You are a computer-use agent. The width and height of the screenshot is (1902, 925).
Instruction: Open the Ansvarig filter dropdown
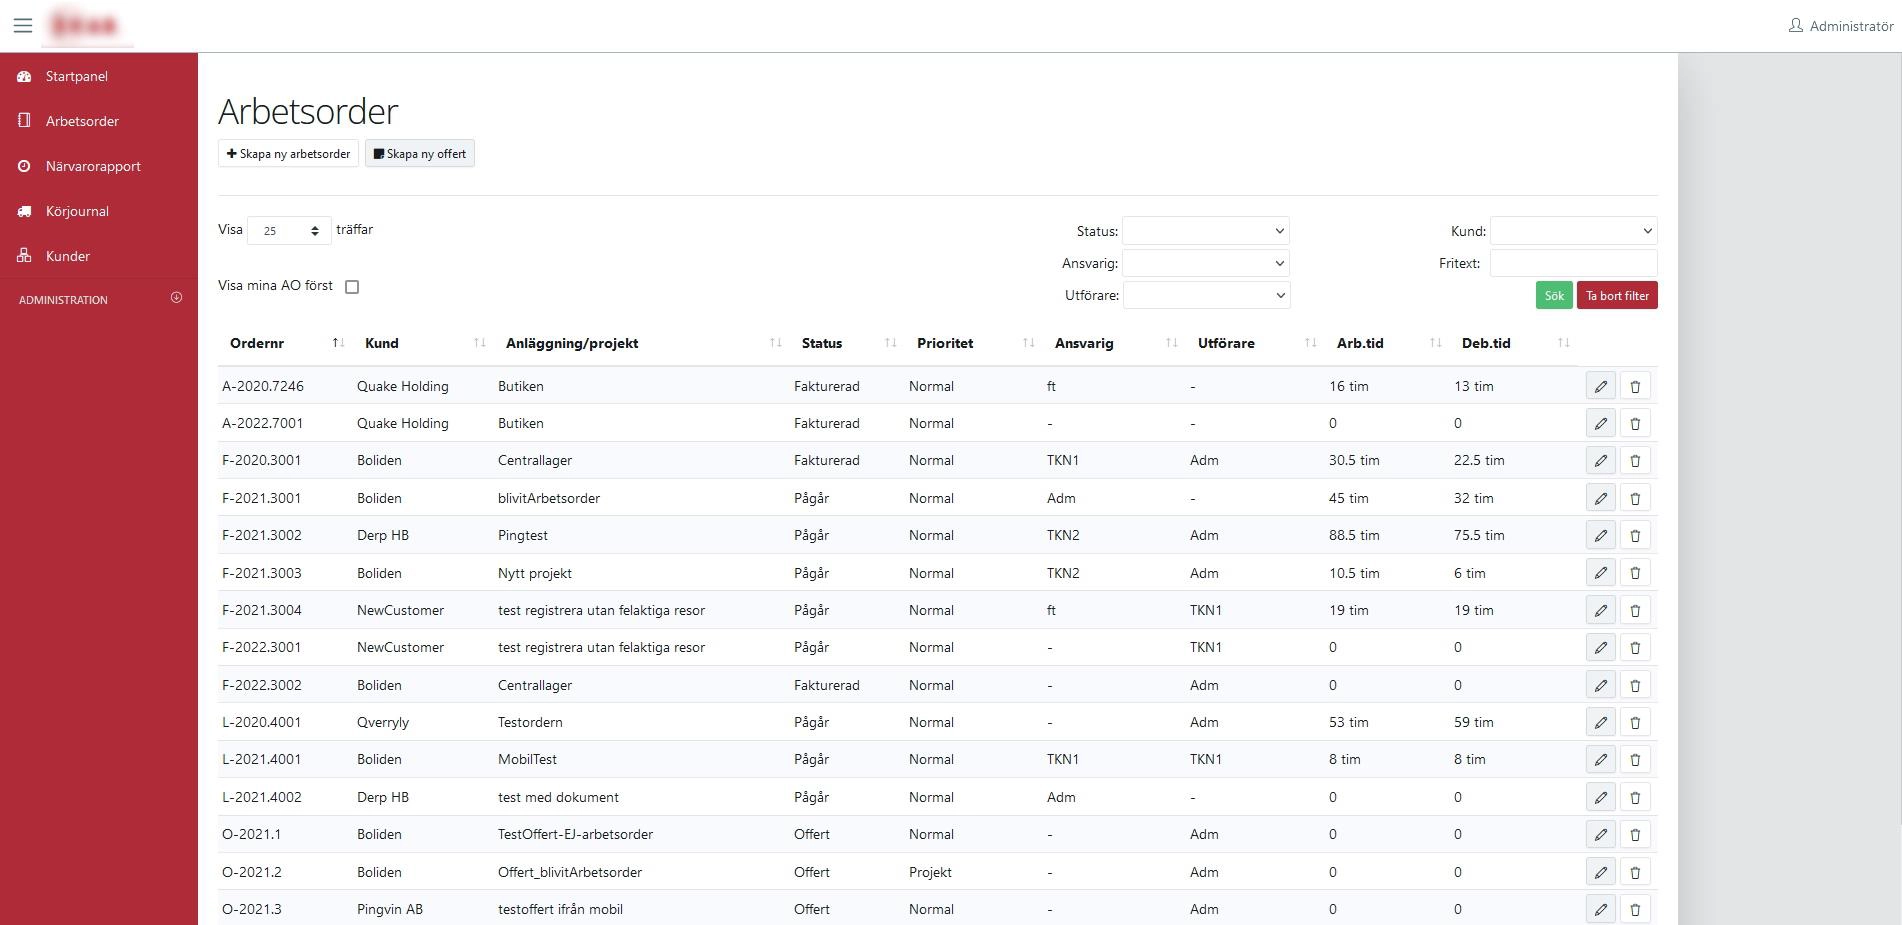[1205, 264]
